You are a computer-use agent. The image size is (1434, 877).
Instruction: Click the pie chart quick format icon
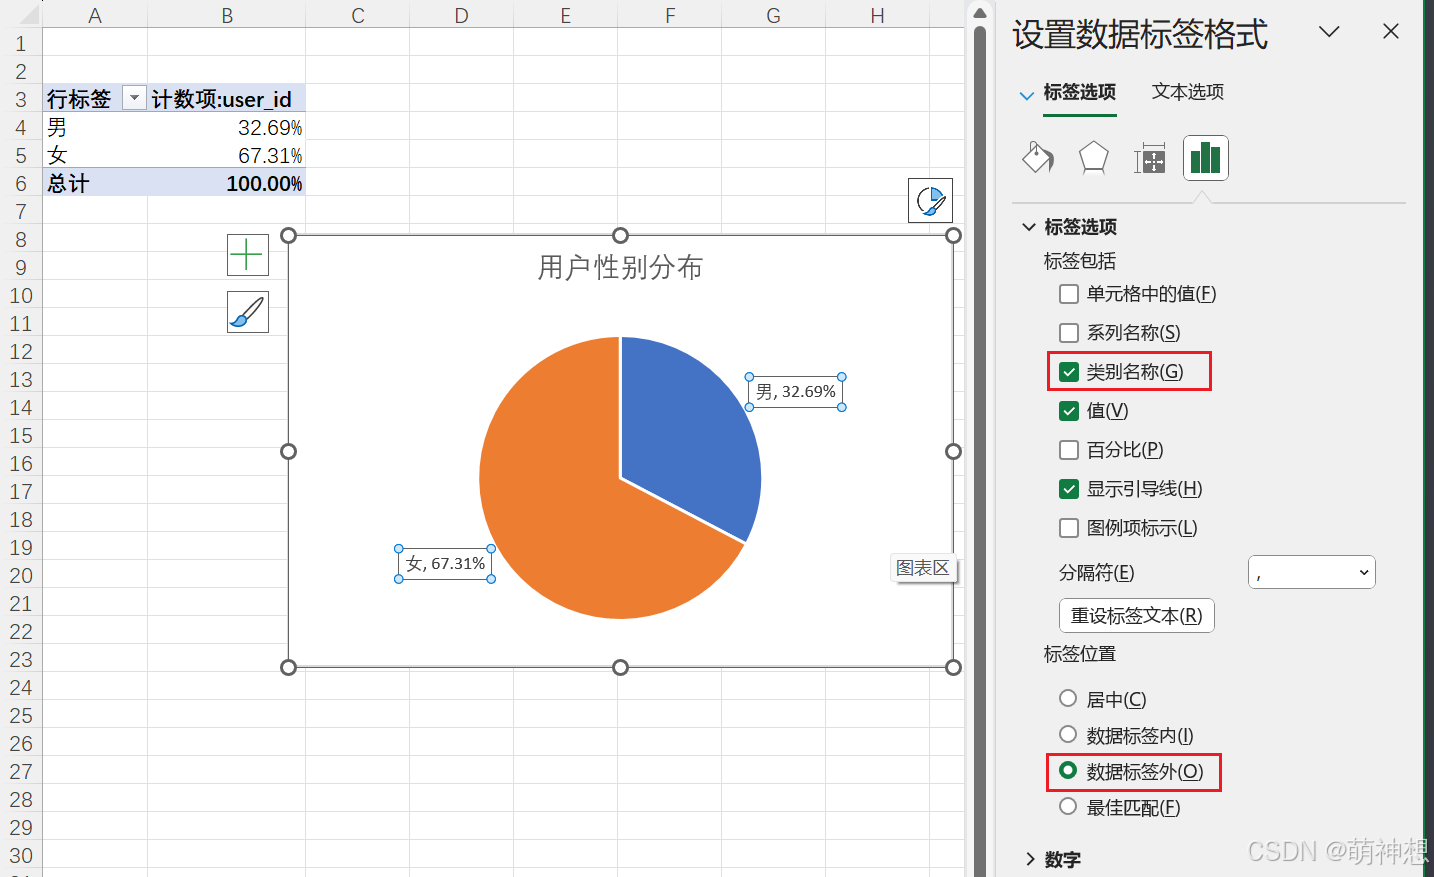[930, 200]
